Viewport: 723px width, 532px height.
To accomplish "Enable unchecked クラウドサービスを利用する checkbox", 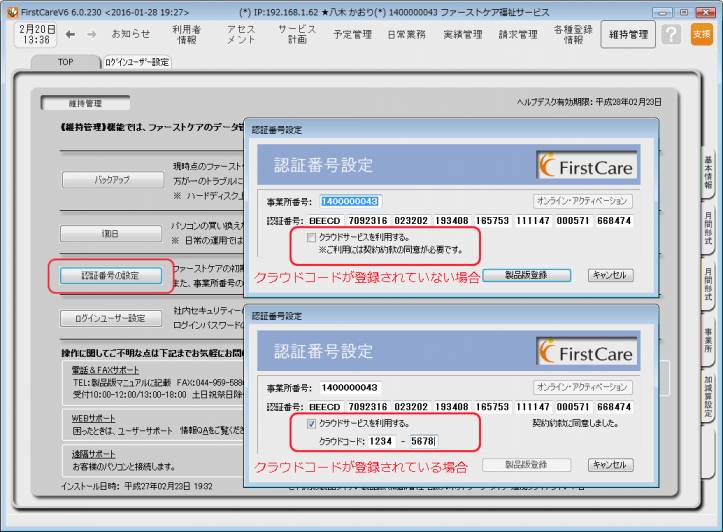I will [x=312, y=237].
